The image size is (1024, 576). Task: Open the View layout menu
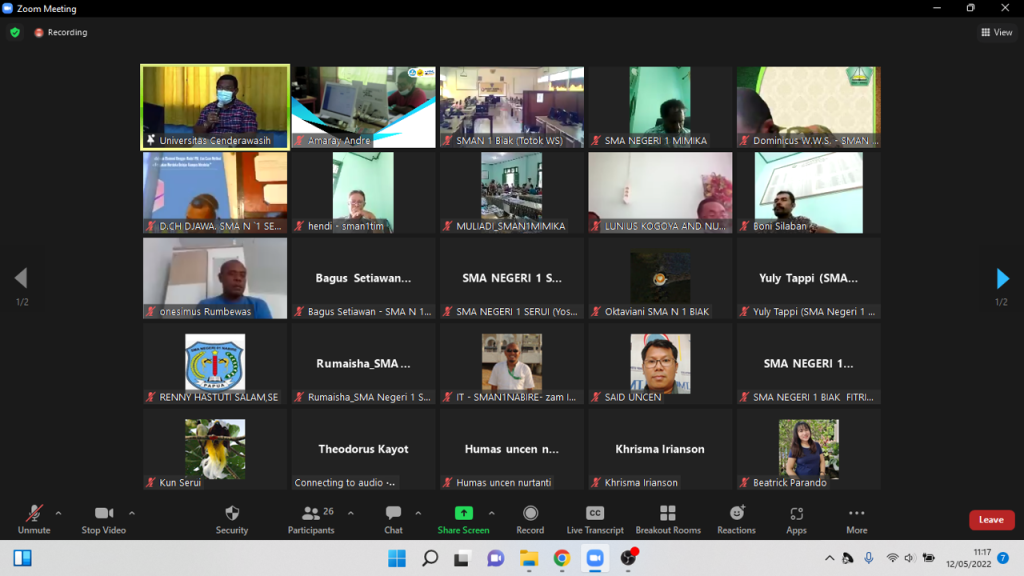pyautogui.click(x=997, y=32)
